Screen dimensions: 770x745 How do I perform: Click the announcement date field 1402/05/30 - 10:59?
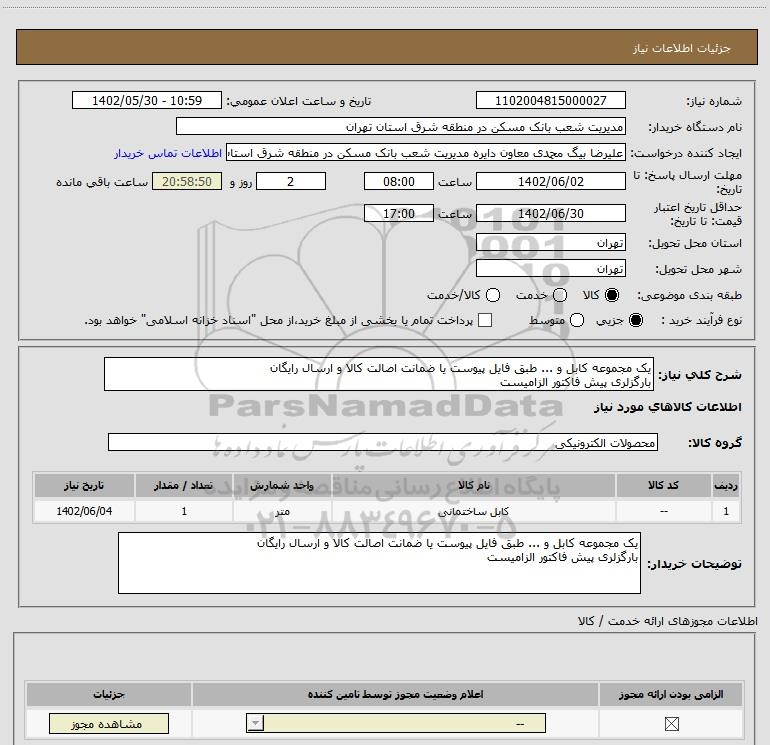point(147,100)
